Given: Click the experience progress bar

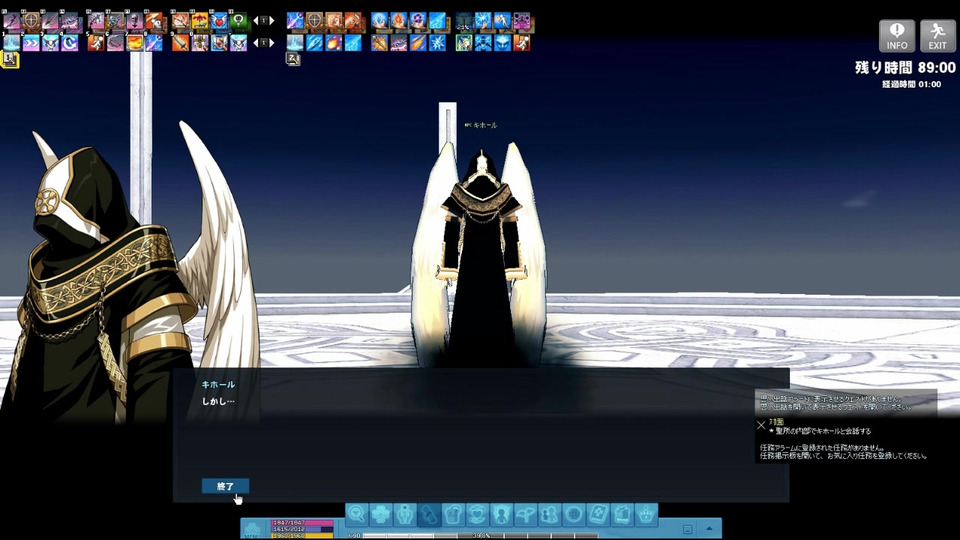Looking at the screenshot, I should [x=481, y=536].
